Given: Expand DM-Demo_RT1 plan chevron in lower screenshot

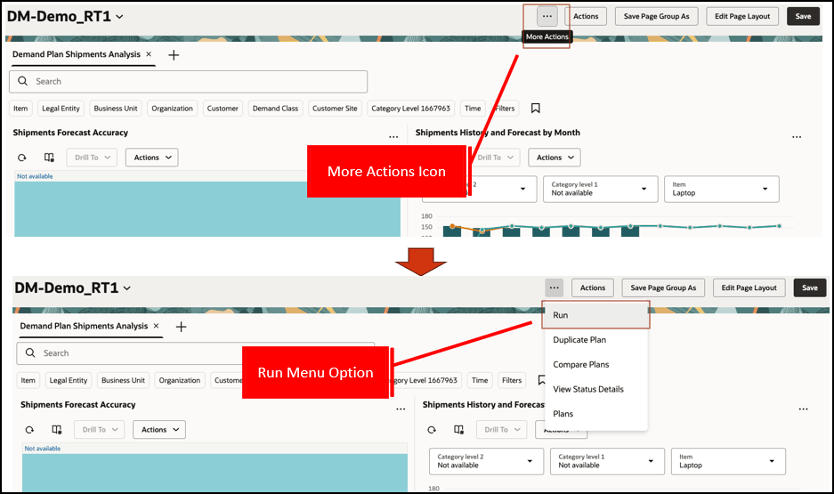Looking at the screenshot, I should (x=127, y=288).
